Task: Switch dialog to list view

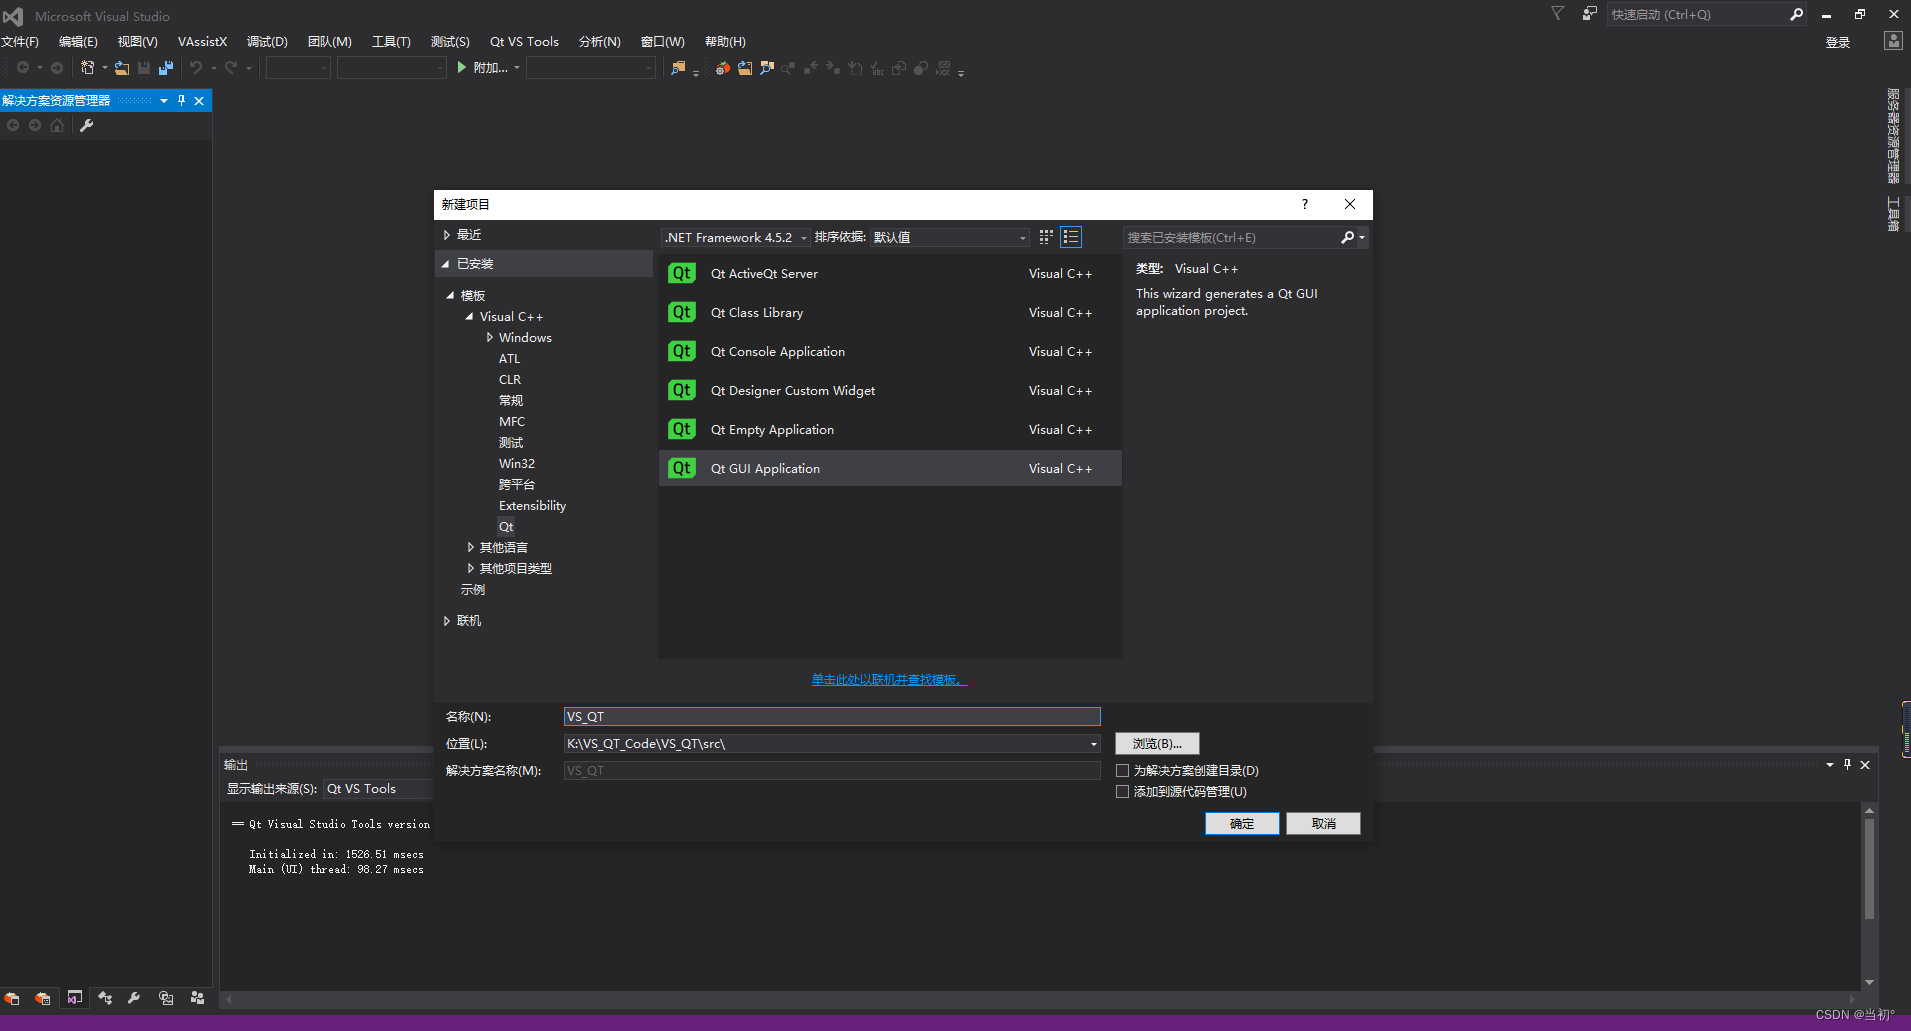Action: (x=1071, y=237)
